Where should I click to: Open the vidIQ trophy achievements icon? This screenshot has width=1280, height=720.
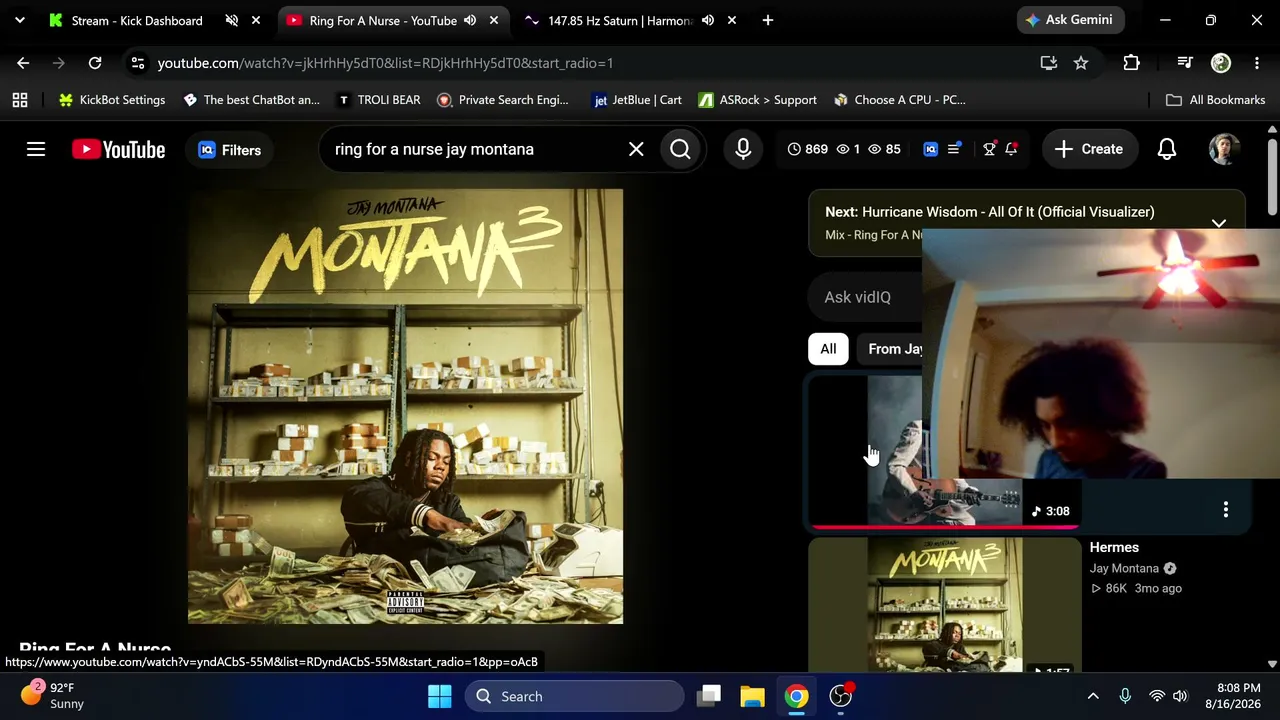(989, 149)
